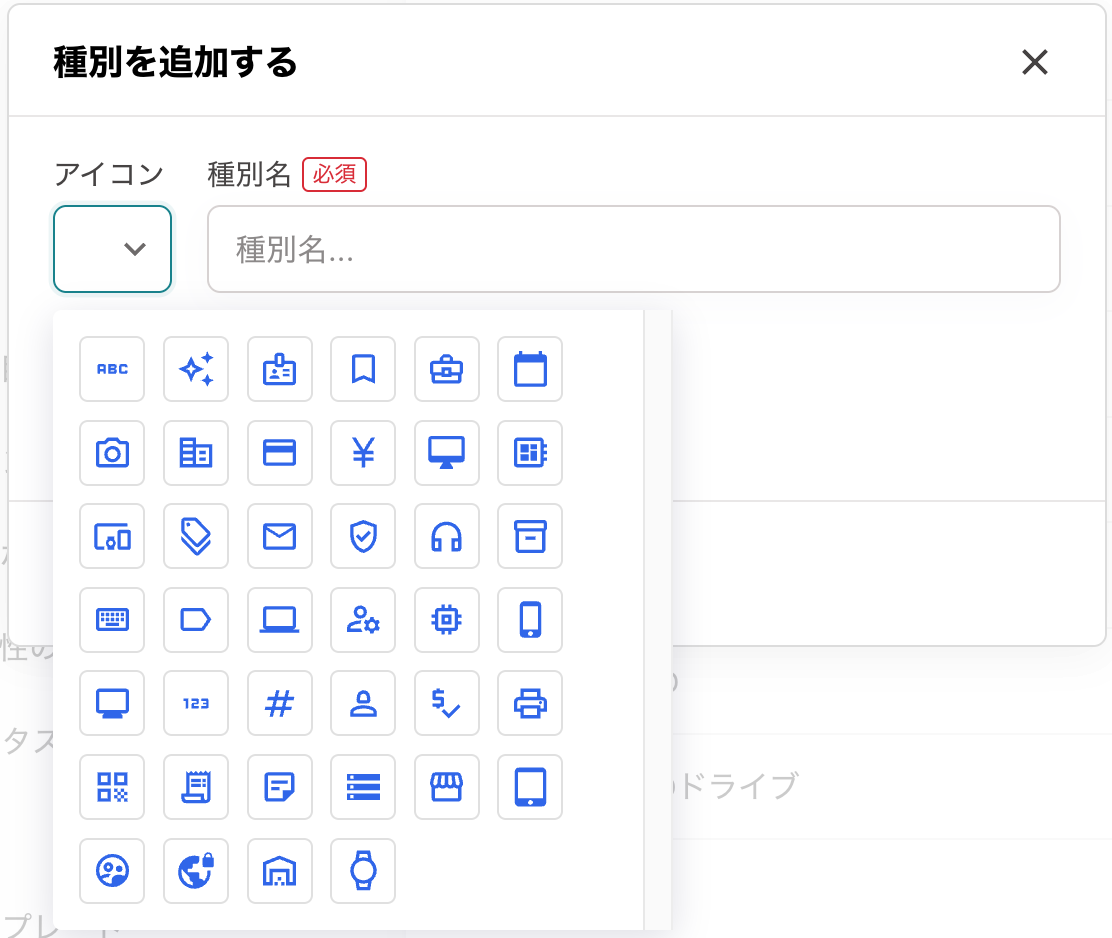This screenshot has width=1112, height=938.
Task: Select the QR code icon
Action: tap(112, 787)
